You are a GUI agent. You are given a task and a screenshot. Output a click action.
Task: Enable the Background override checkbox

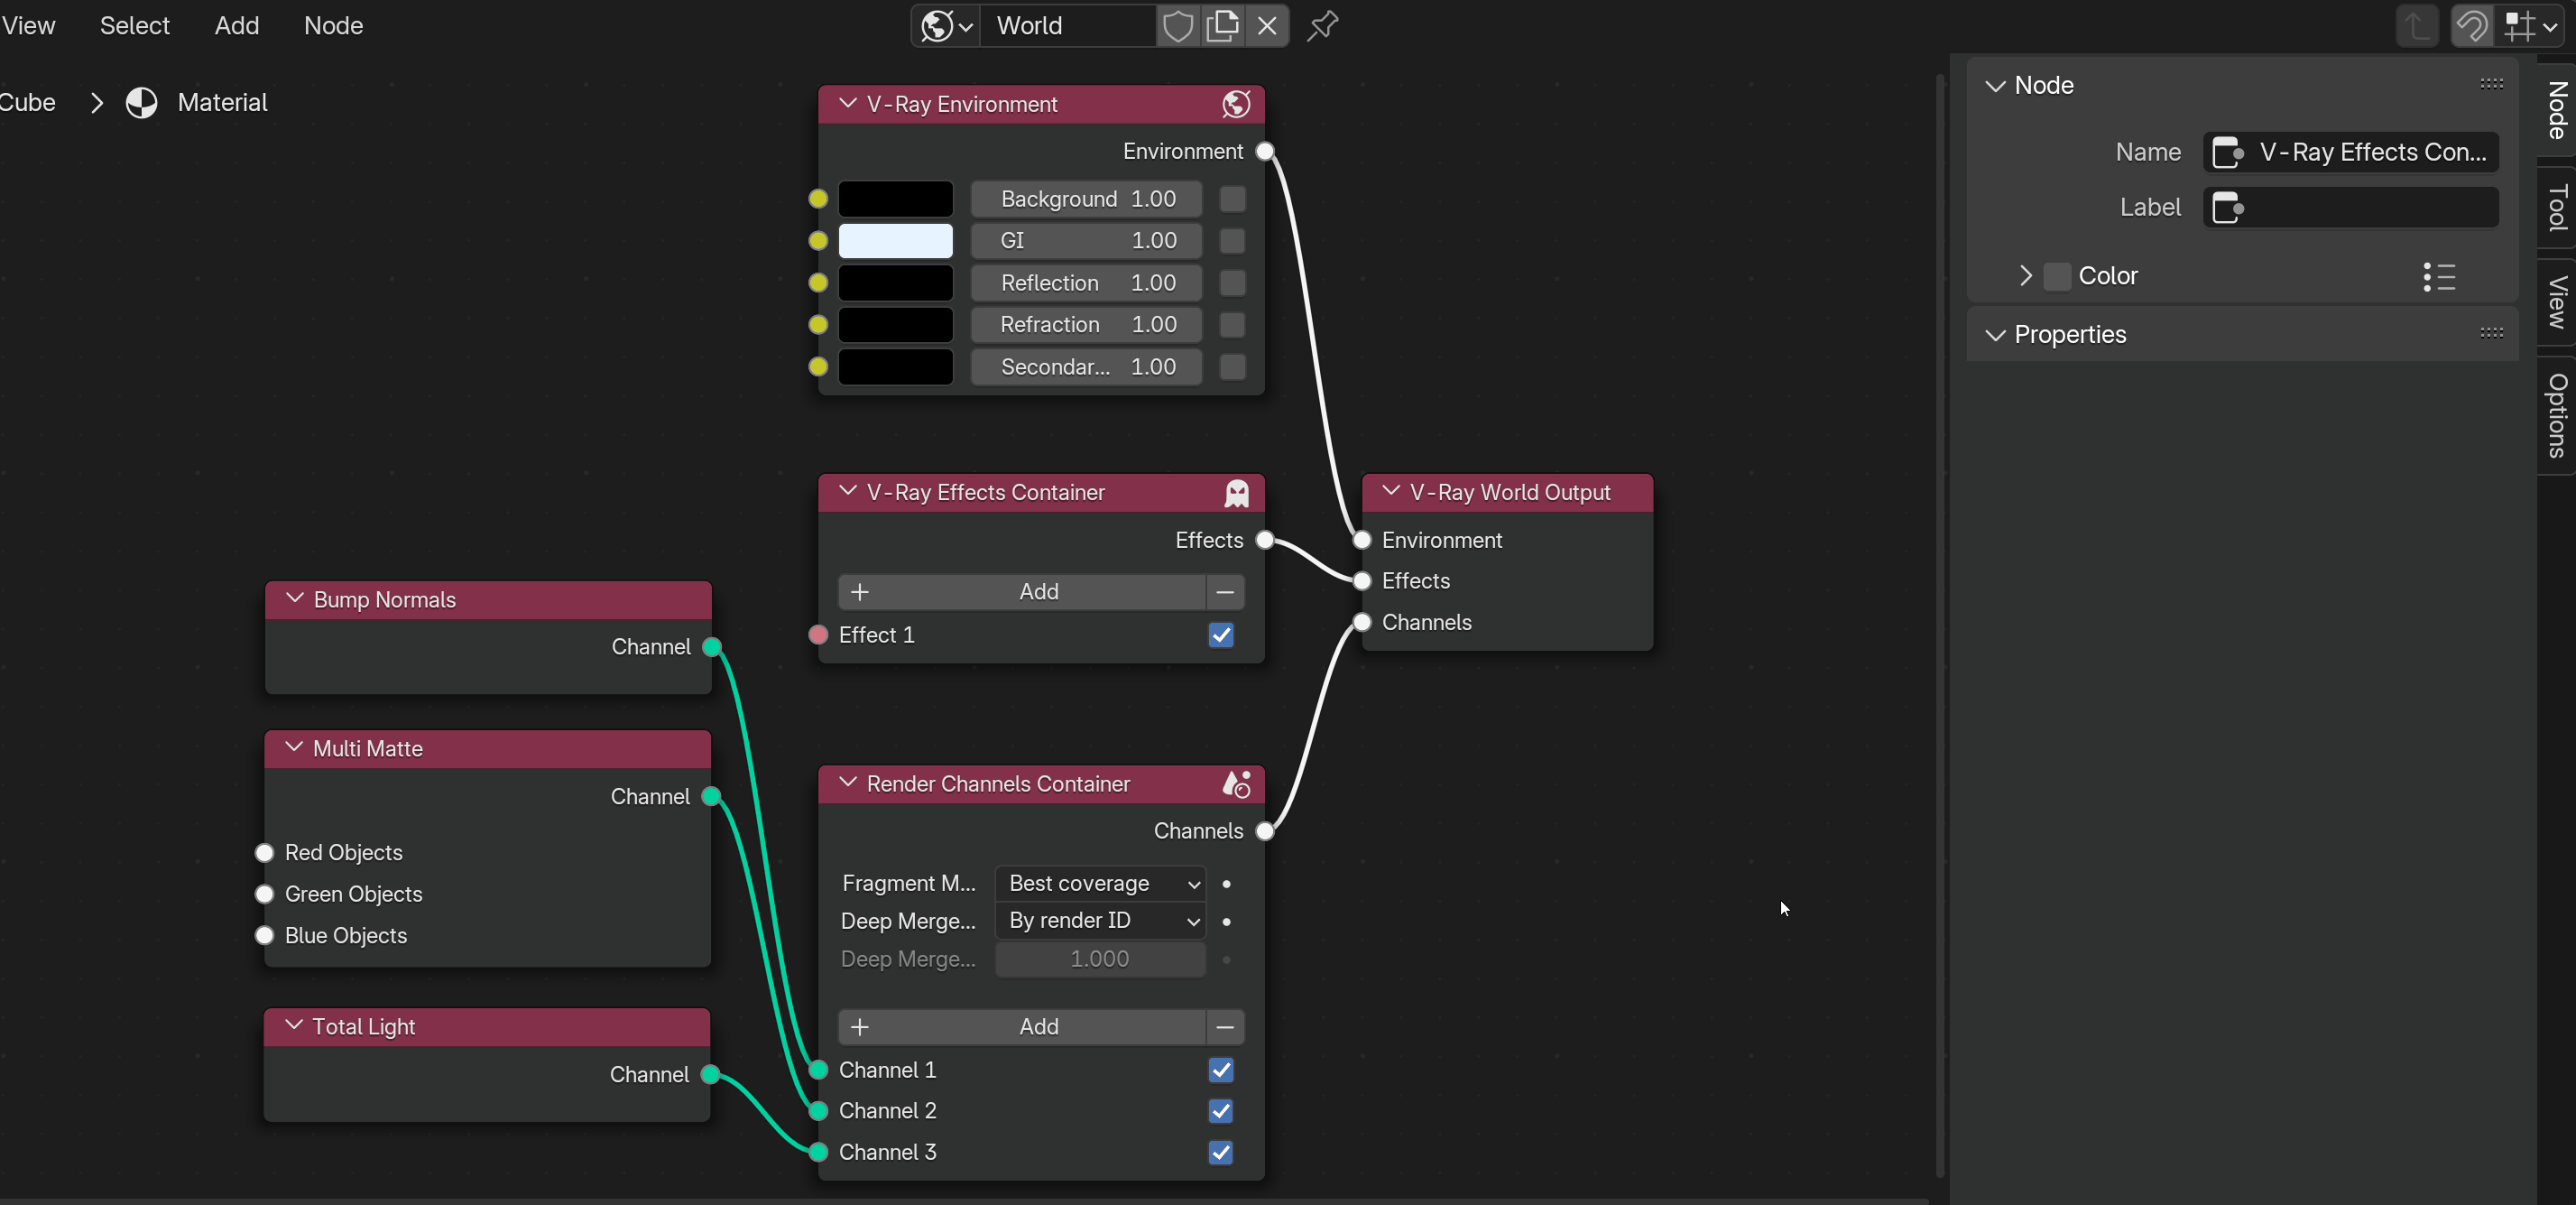coord(1232,199)
